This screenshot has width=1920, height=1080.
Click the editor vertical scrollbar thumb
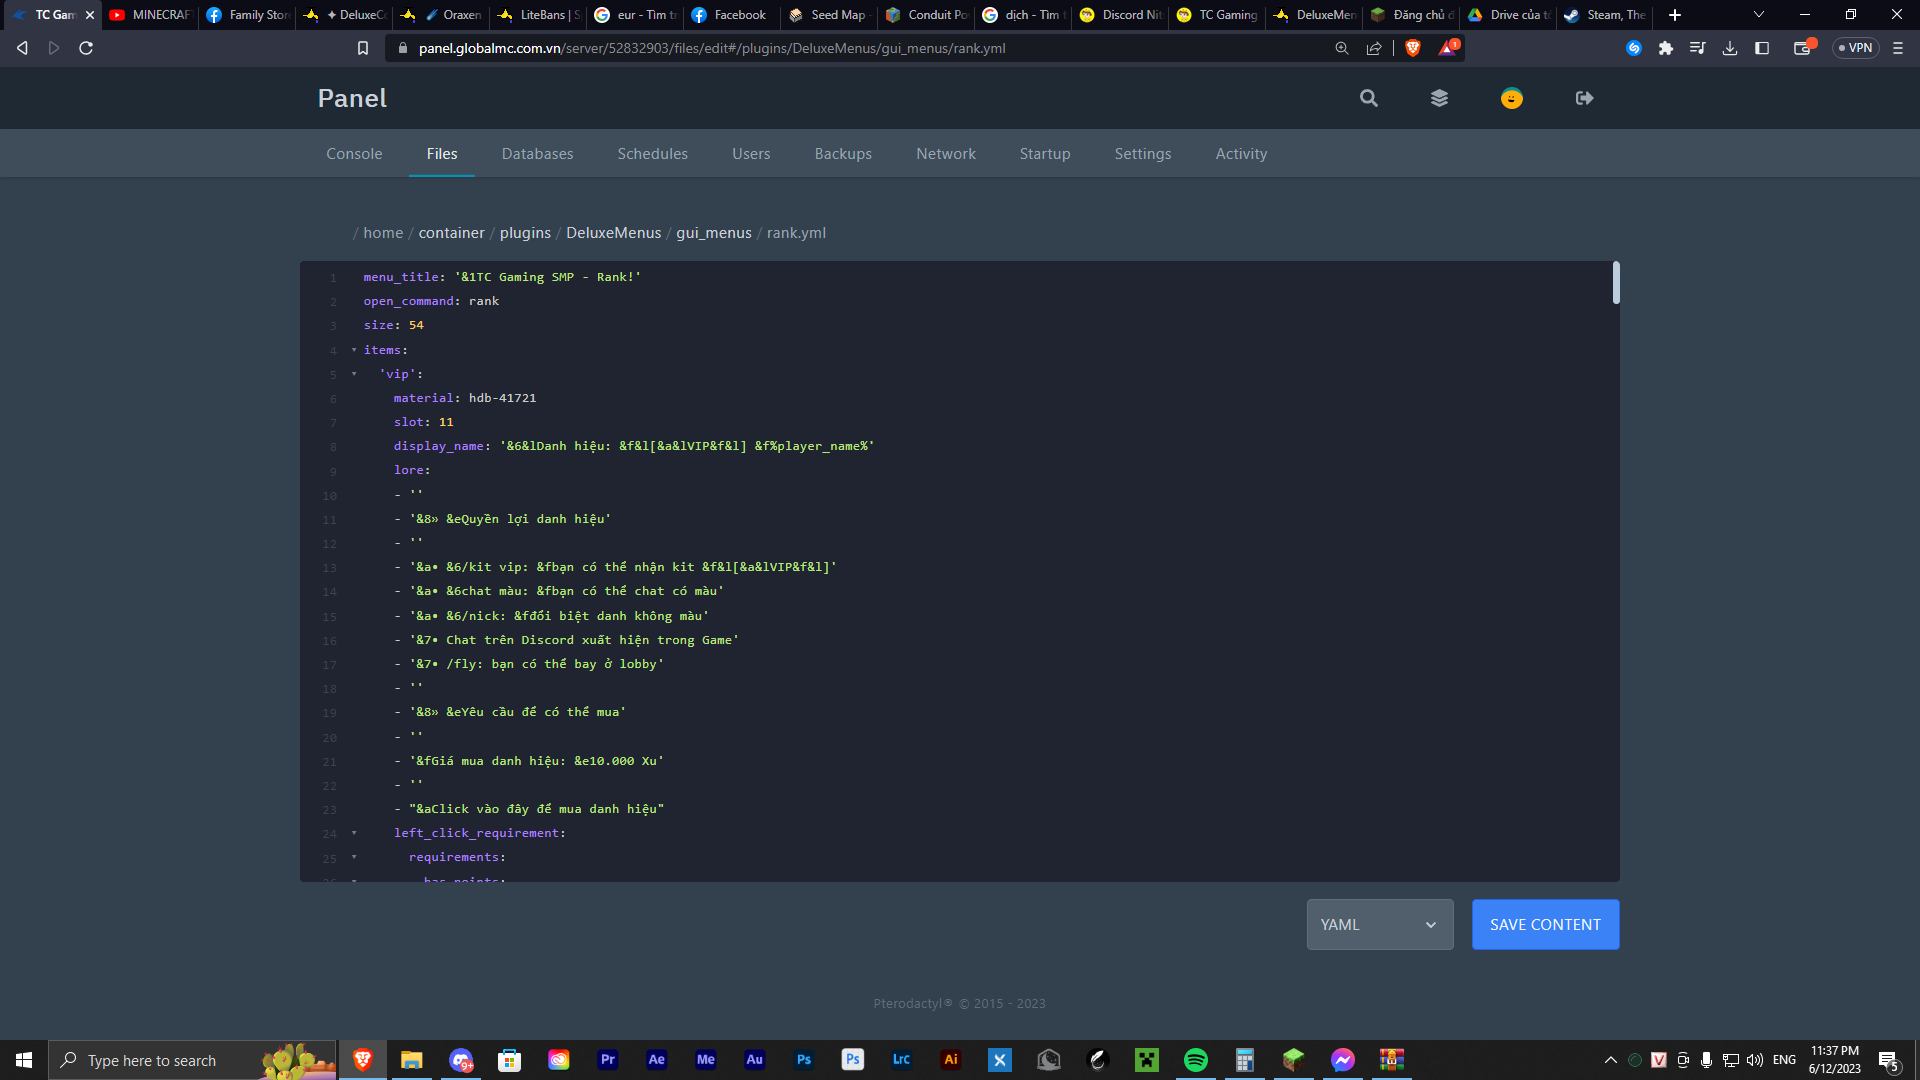1615,283
